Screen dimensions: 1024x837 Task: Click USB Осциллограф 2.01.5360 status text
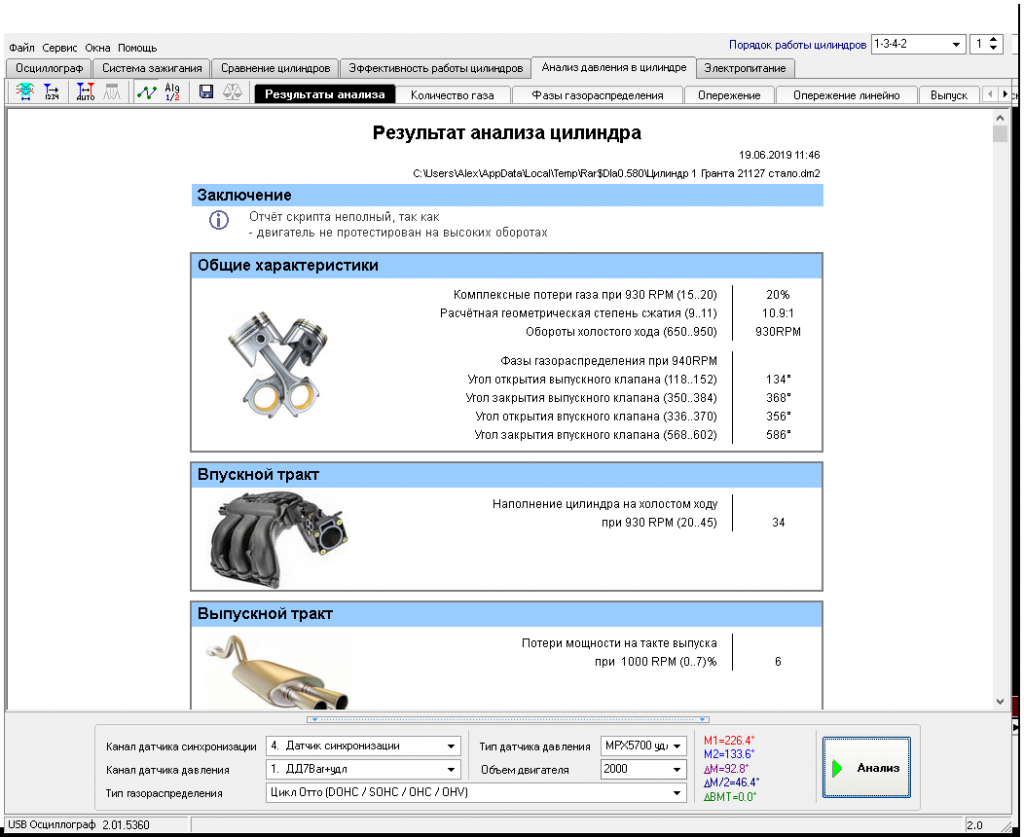(78, 825)
